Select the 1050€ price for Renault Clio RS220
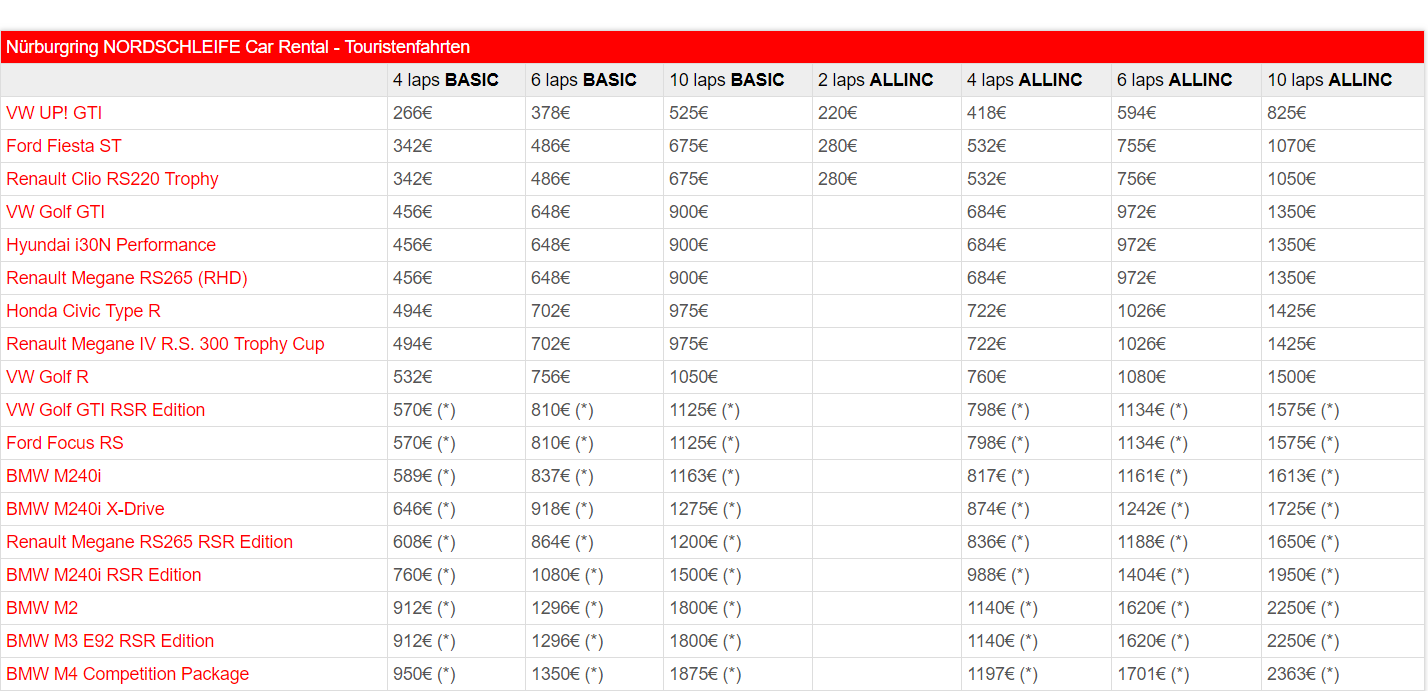This screenshot has height=691, width=1428. pos(1292,179)
